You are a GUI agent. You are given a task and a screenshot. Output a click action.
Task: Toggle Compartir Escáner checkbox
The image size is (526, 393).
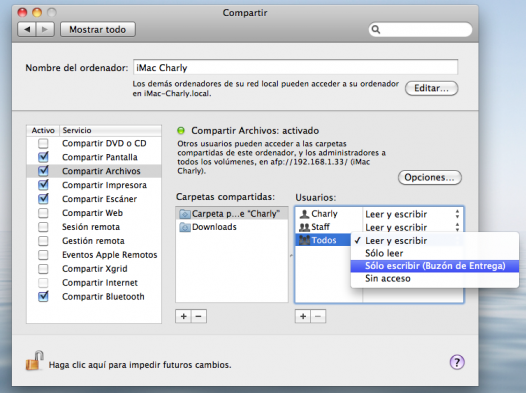[x=43, y=199]
